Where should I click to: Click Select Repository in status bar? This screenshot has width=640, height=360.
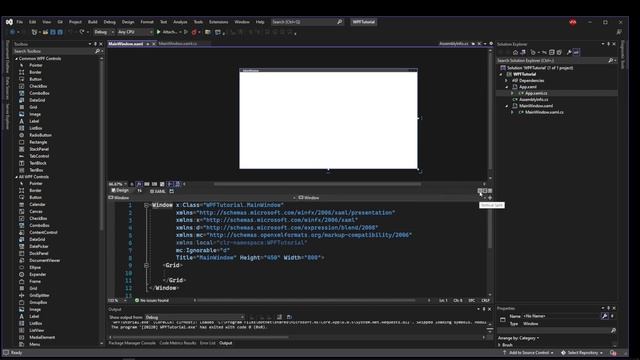(x=583, y=353)
